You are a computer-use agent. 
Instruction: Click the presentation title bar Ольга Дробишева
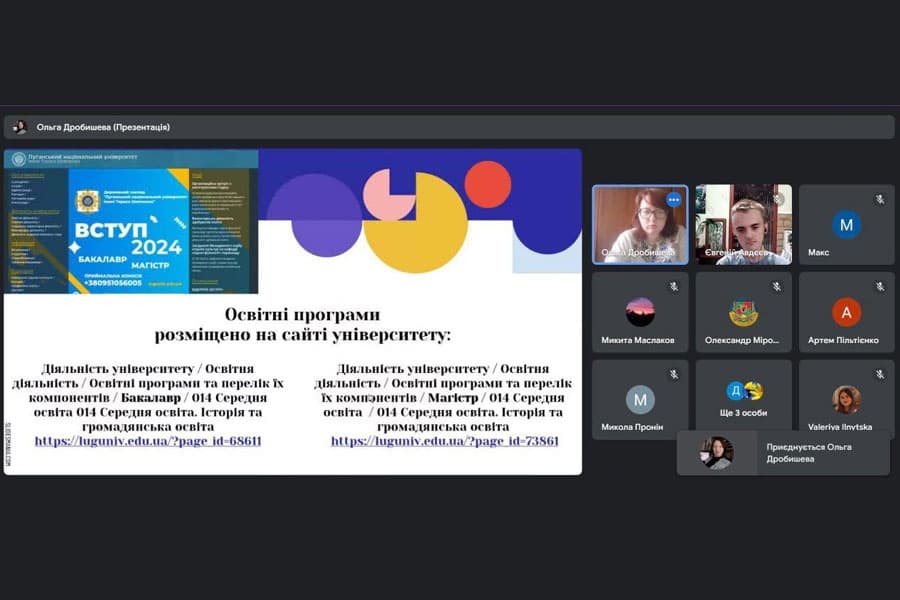(x=449, y=127)
